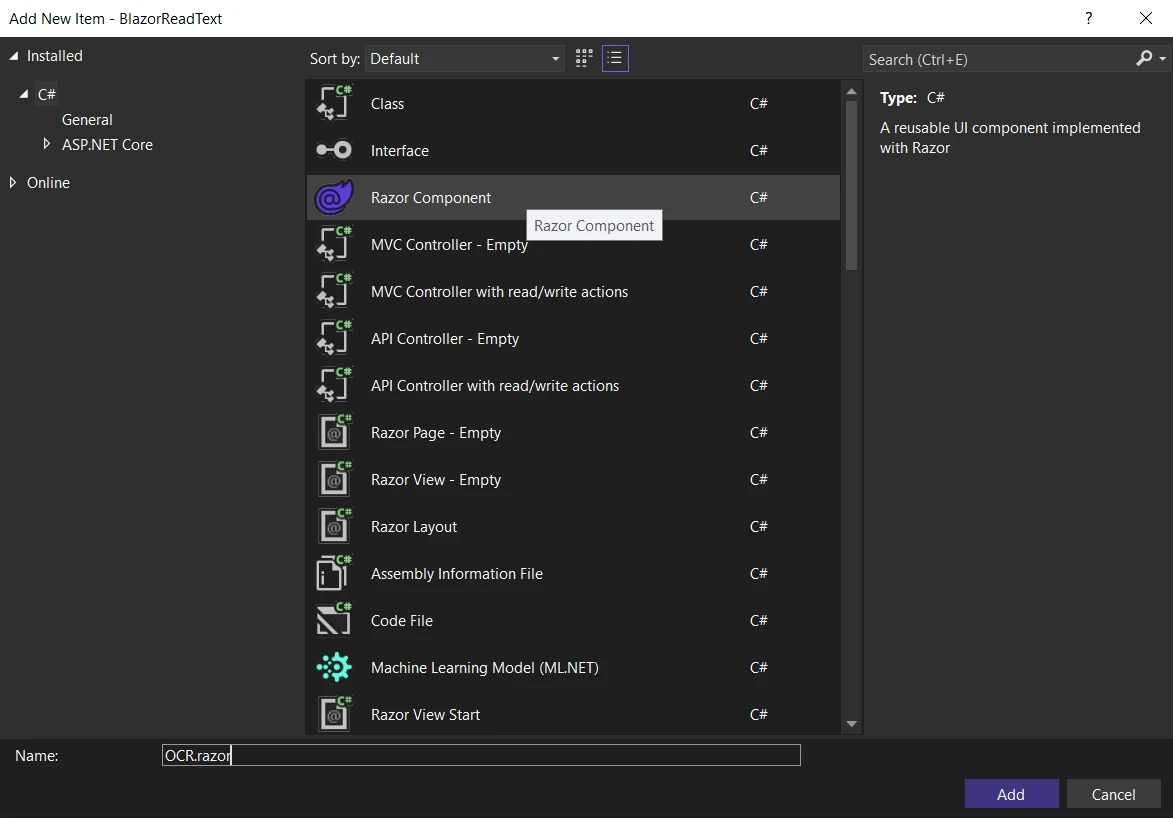1173x818 pixels.
Task: Collapse the Installed tree node
Action: point(14,56)
